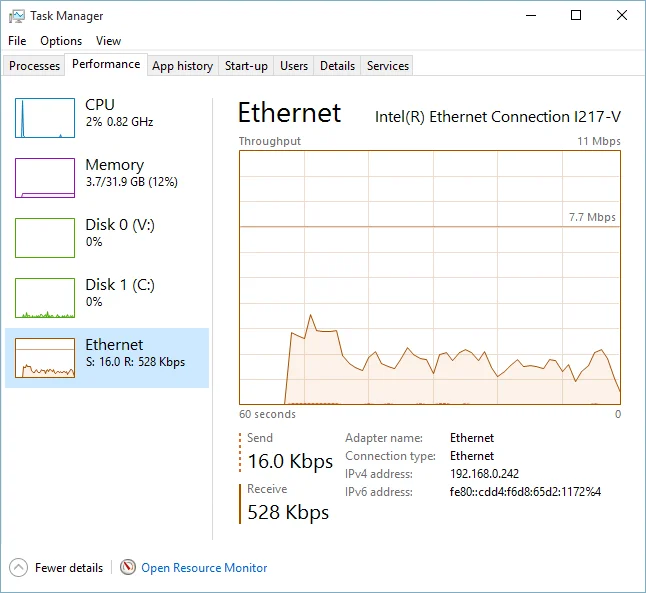This screenshot has height=593, width=646.
Task: Click the Resource Monitor gauge icon
Action: point(128,567)
